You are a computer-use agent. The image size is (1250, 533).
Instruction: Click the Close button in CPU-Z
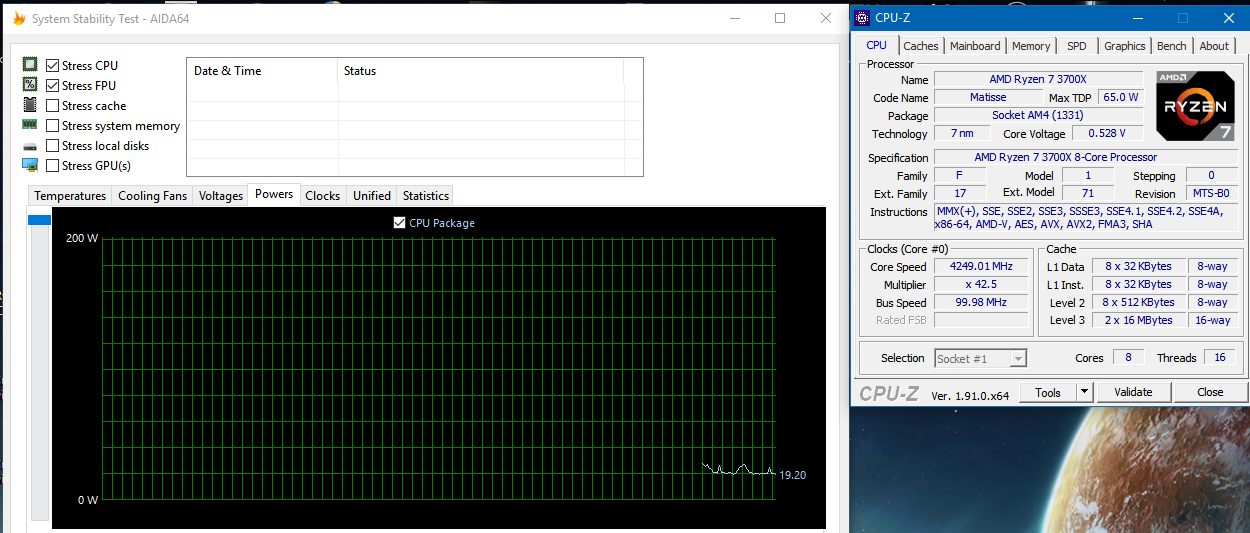[x=1210, y=392]
